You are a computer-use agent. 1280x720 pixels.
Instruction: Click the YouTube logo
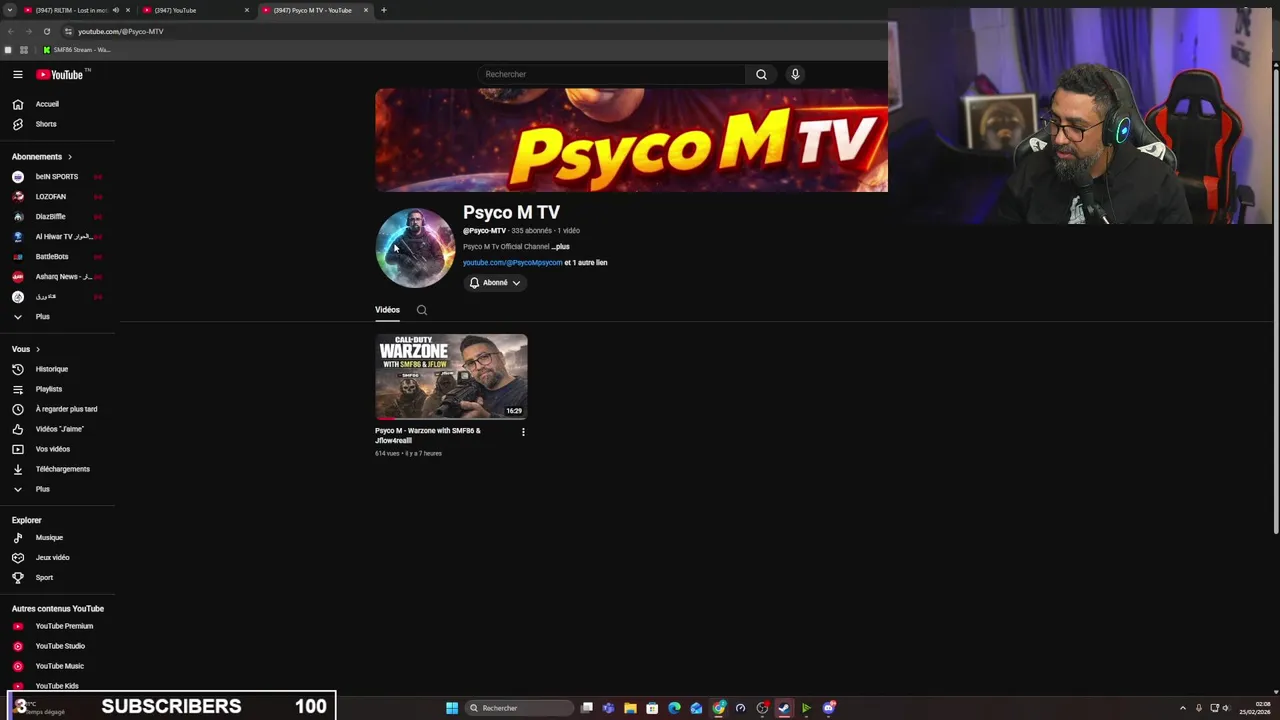point(60,74)
